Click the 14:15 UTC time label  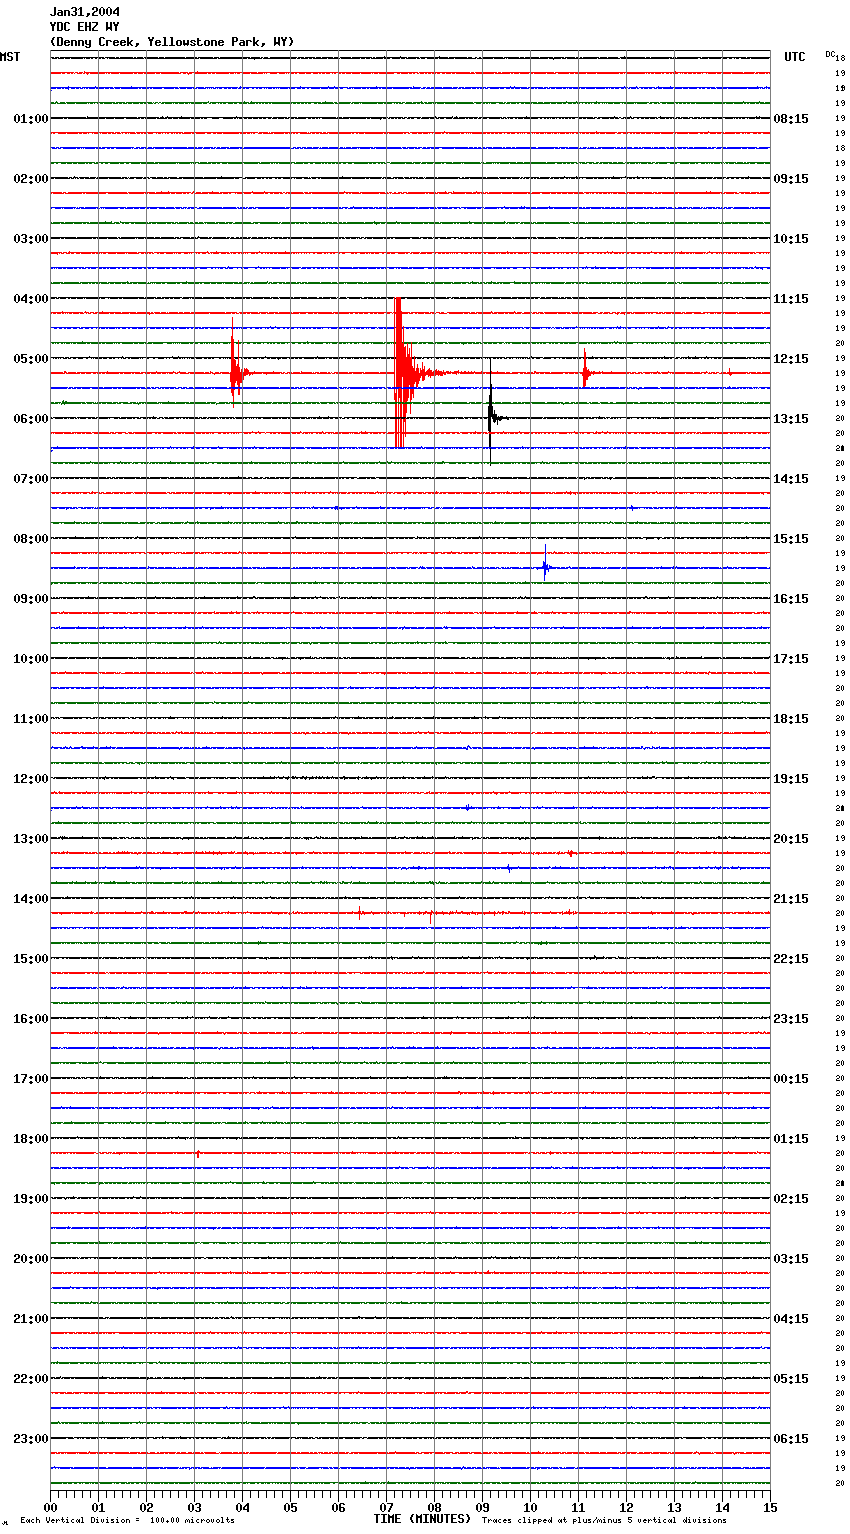pos(791,479)
